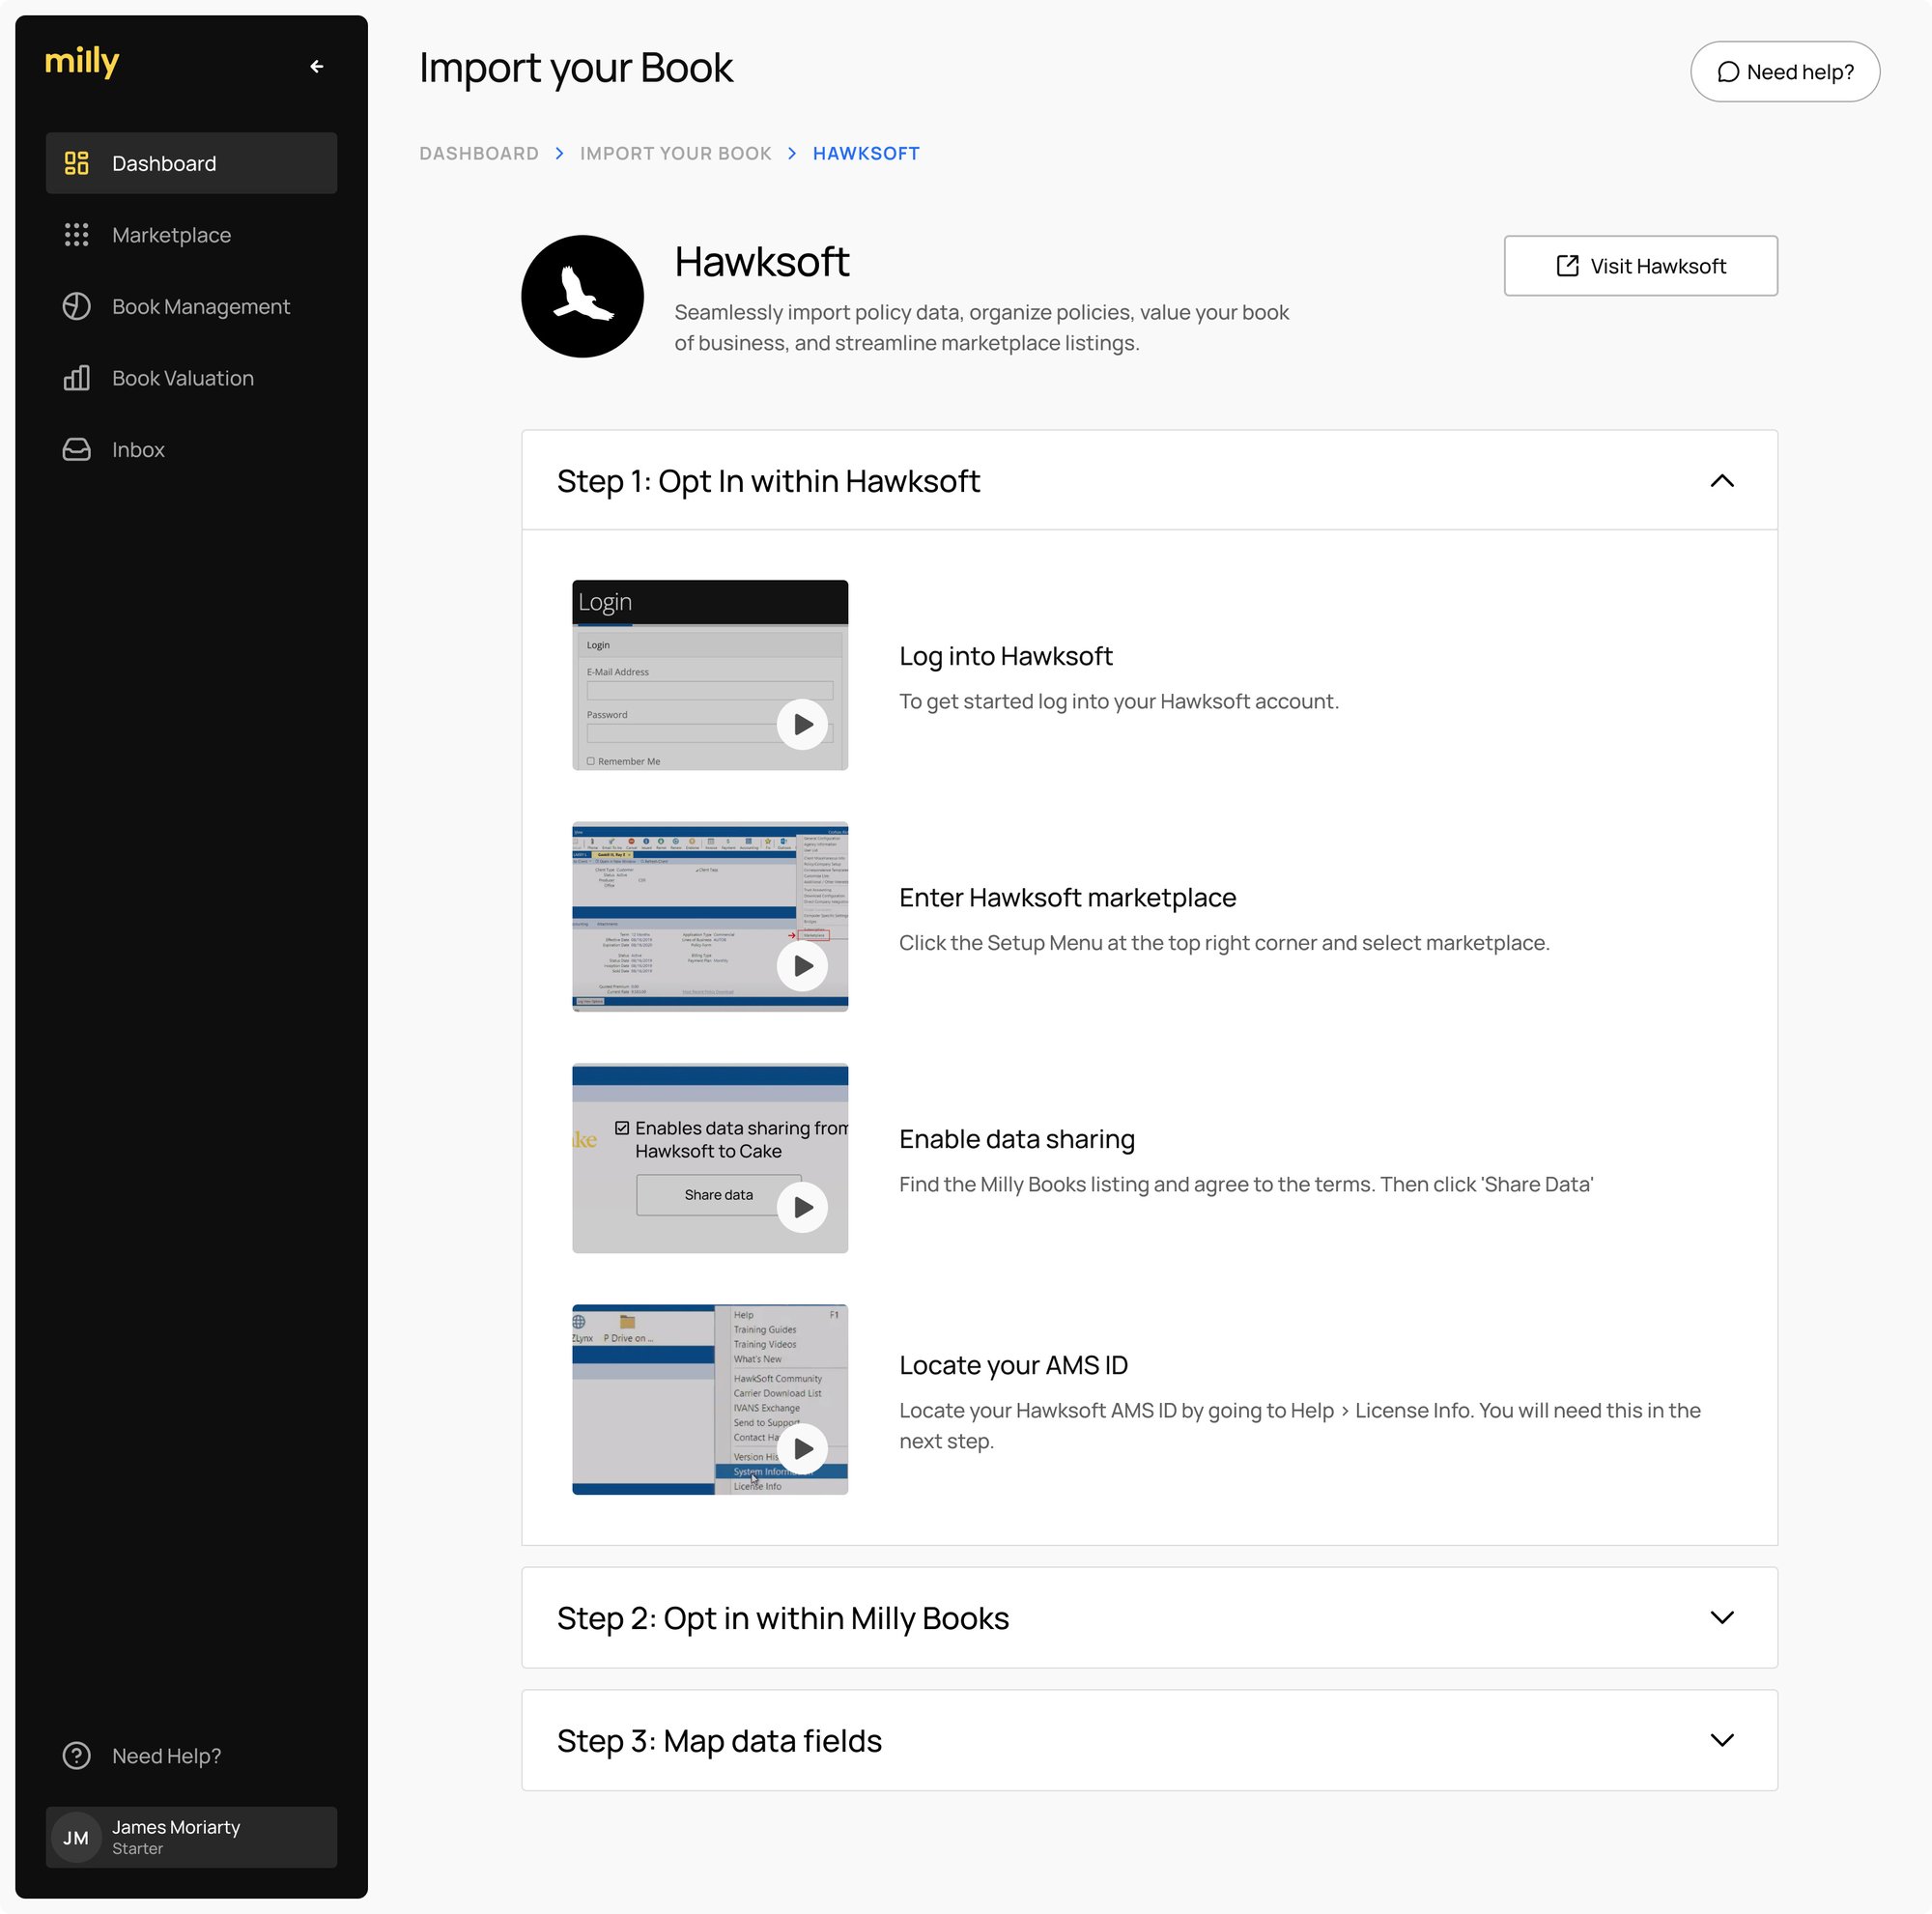Play the Log into Hawksoft video
The image size is (1932, 1914).
802,724
